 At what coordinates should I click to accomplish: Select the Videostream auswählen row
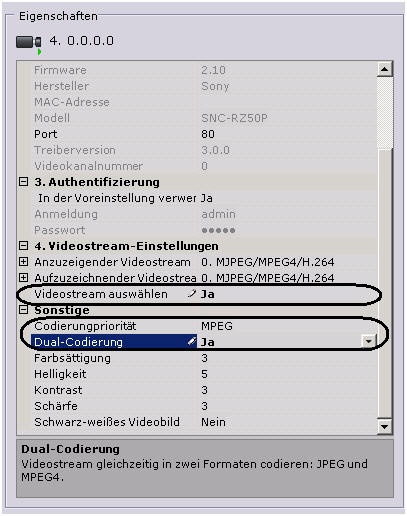tap(197, 294)
